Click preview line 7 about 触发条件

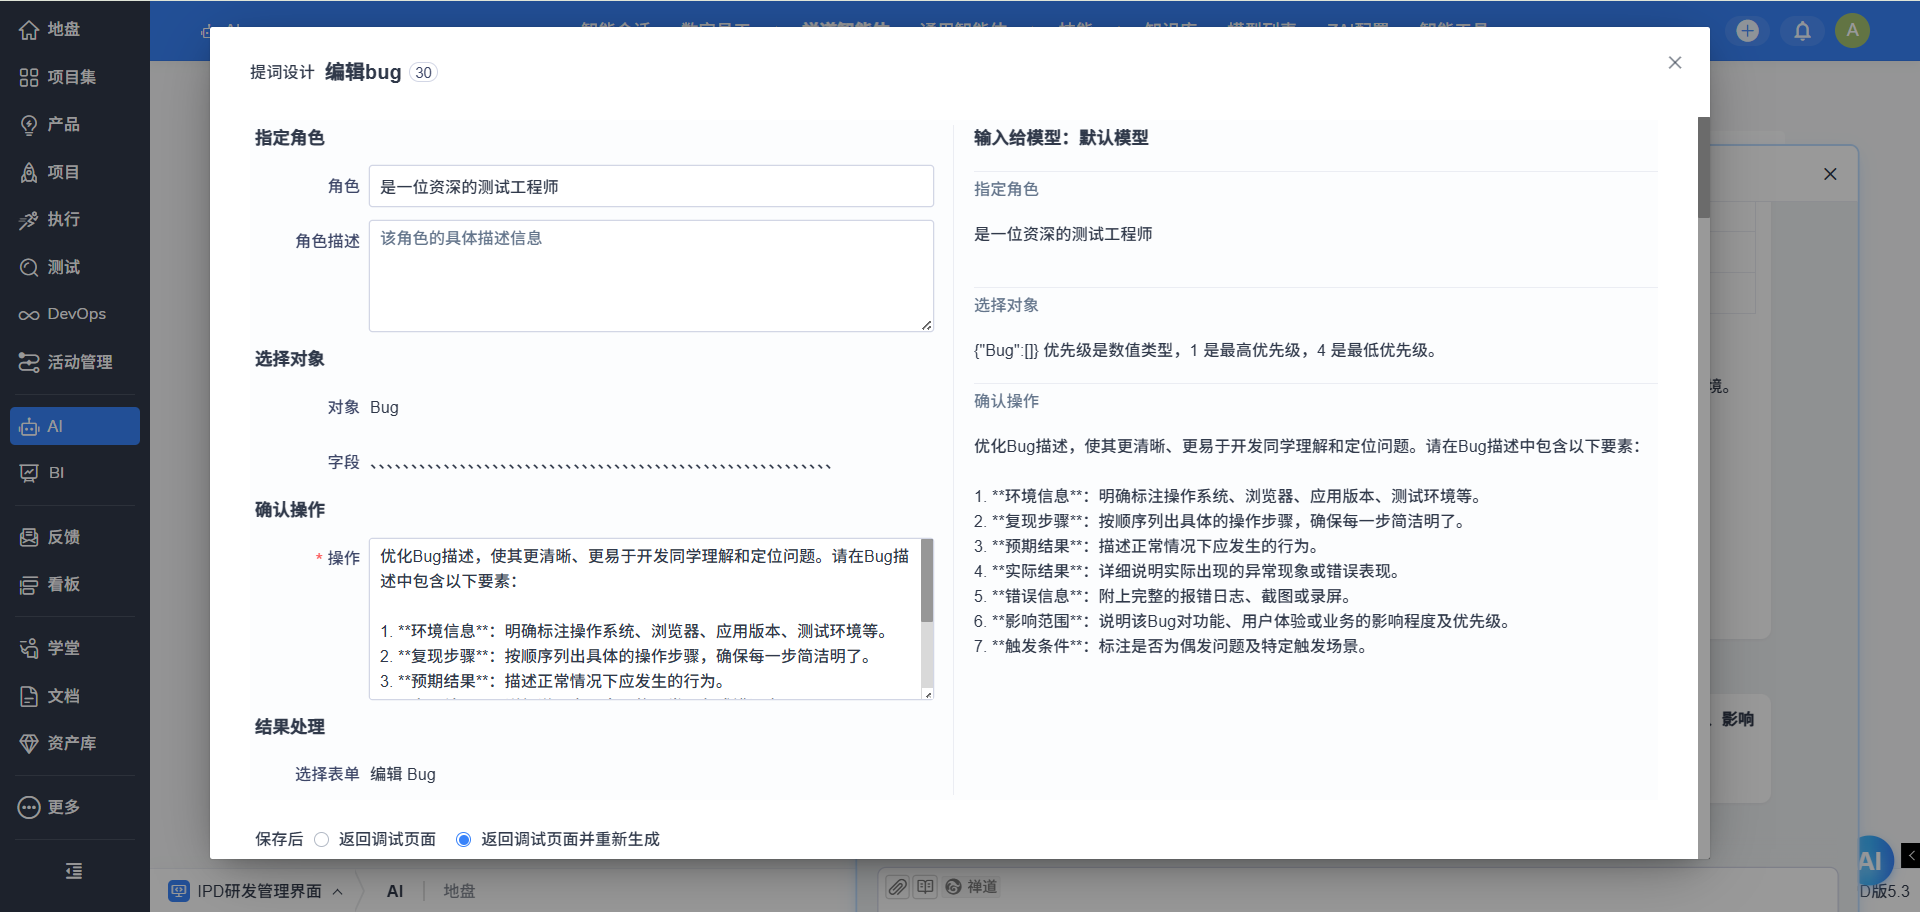click(1173, 646)
